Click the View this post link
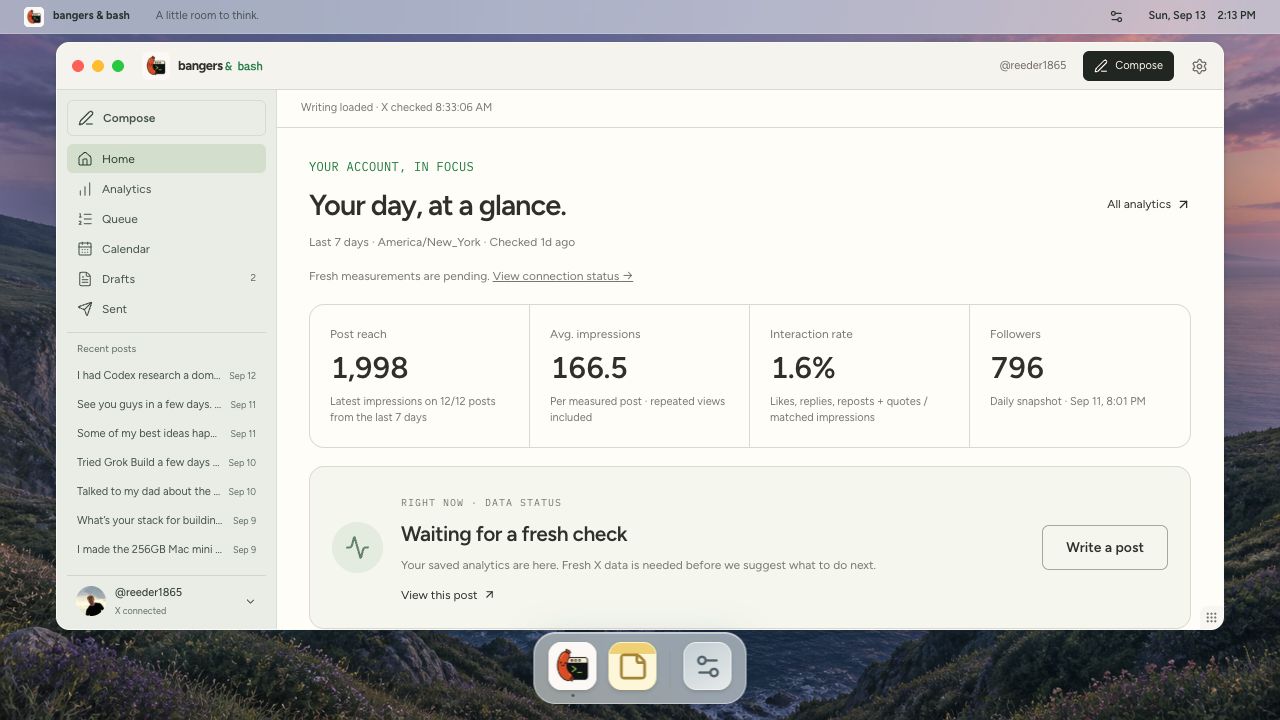 (x=448, y=595)
